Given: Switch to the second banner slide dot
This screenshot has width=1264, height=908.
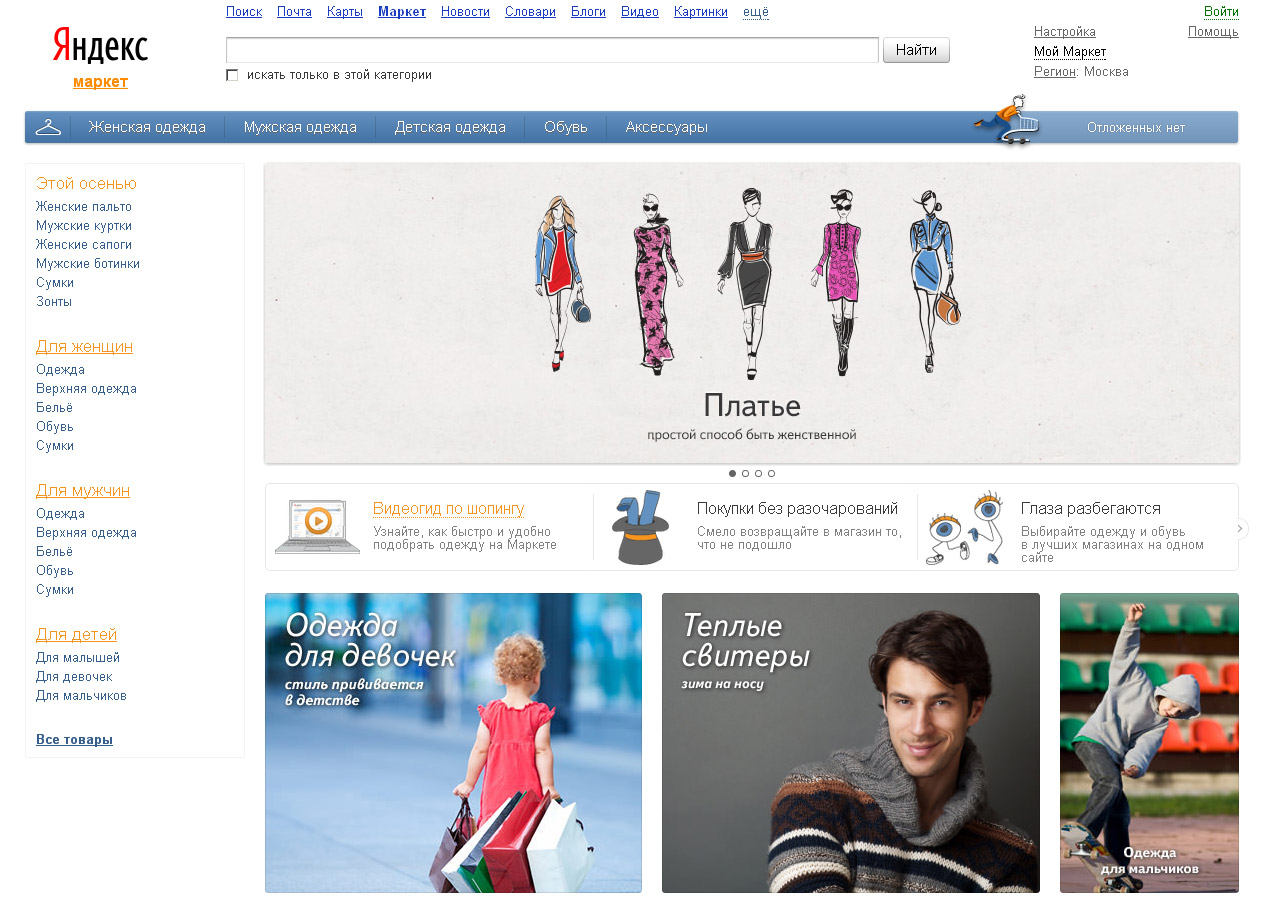Looking at the screenshot, I should click(x=745, y=473).
